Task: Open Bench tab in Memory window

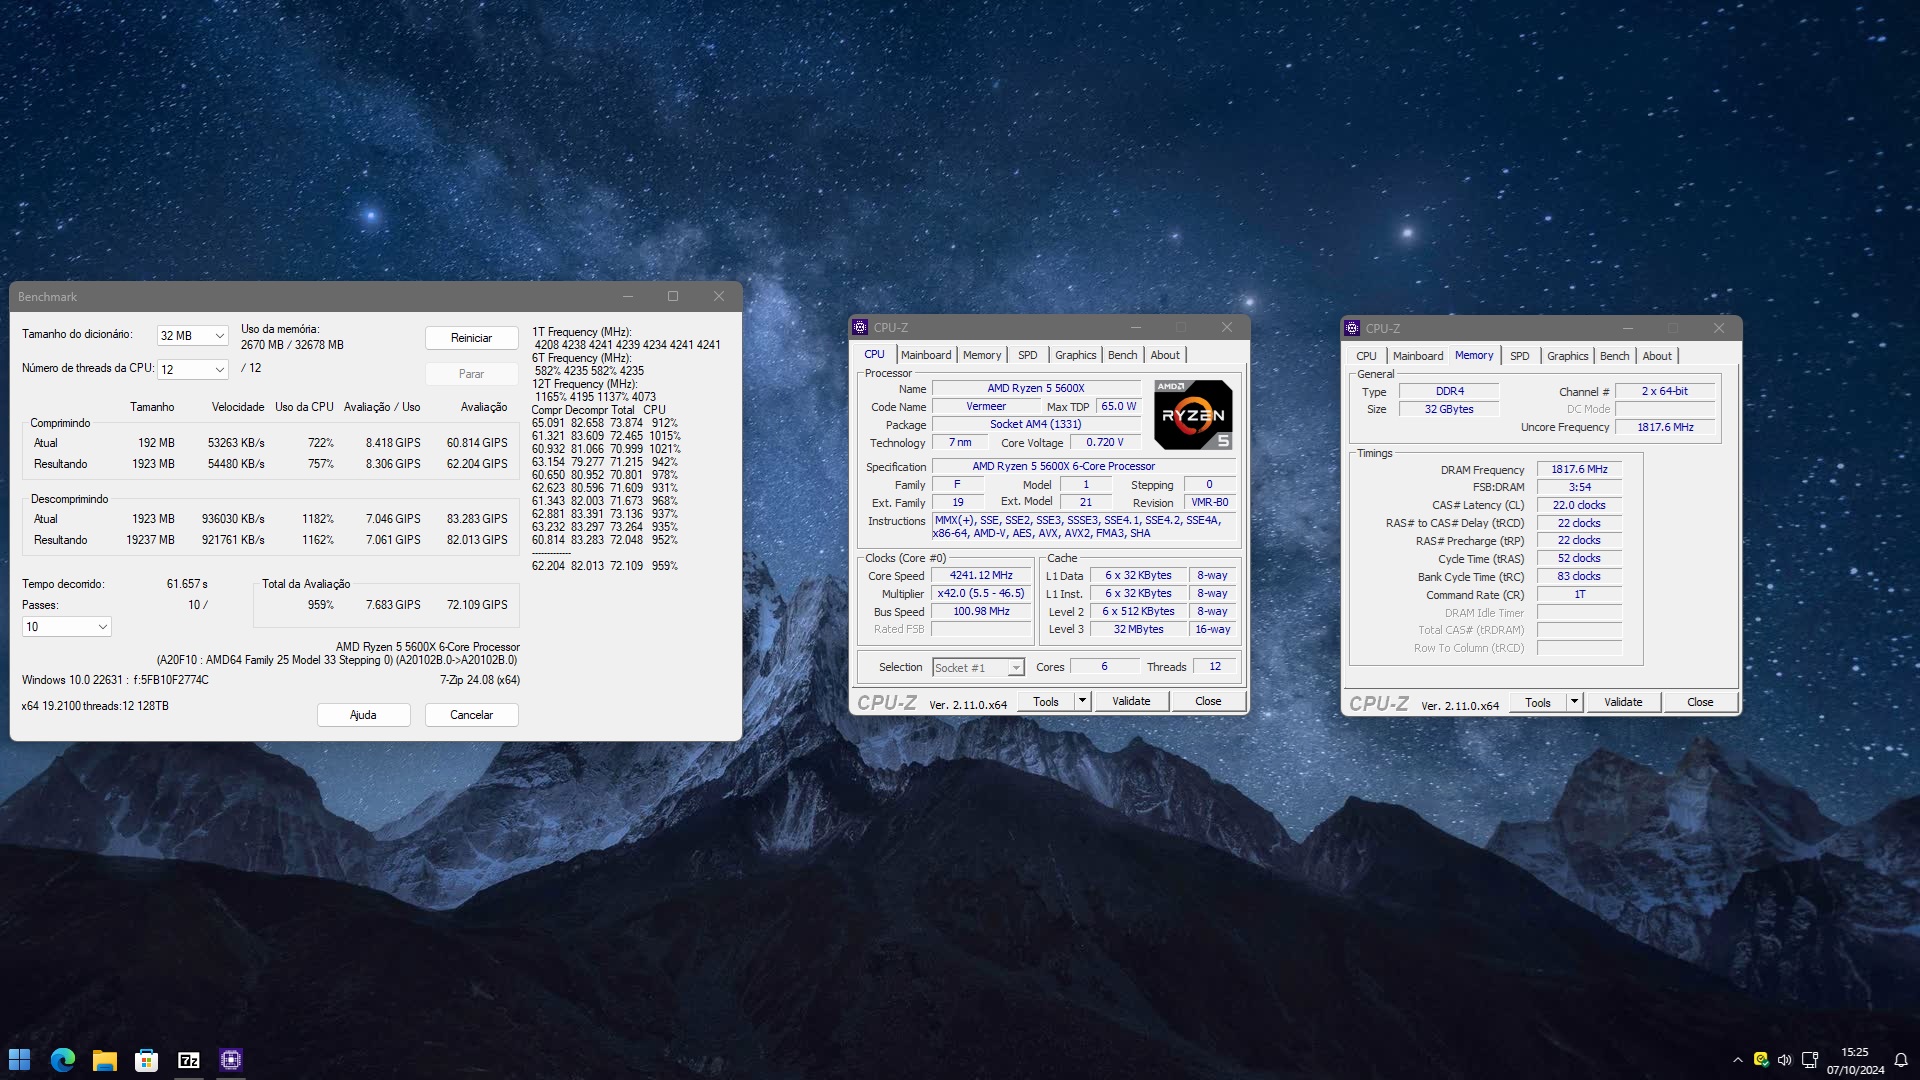Action: coord(1615,356)
